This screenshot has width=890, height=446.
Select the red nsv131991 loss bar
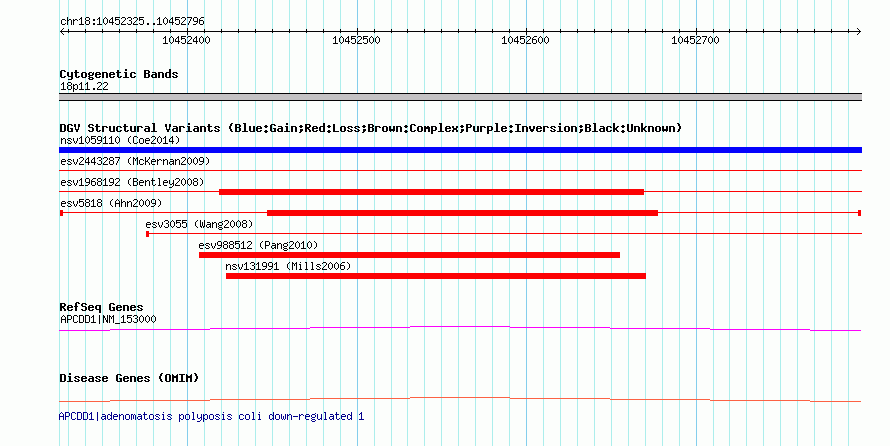[x=436, y=276]
